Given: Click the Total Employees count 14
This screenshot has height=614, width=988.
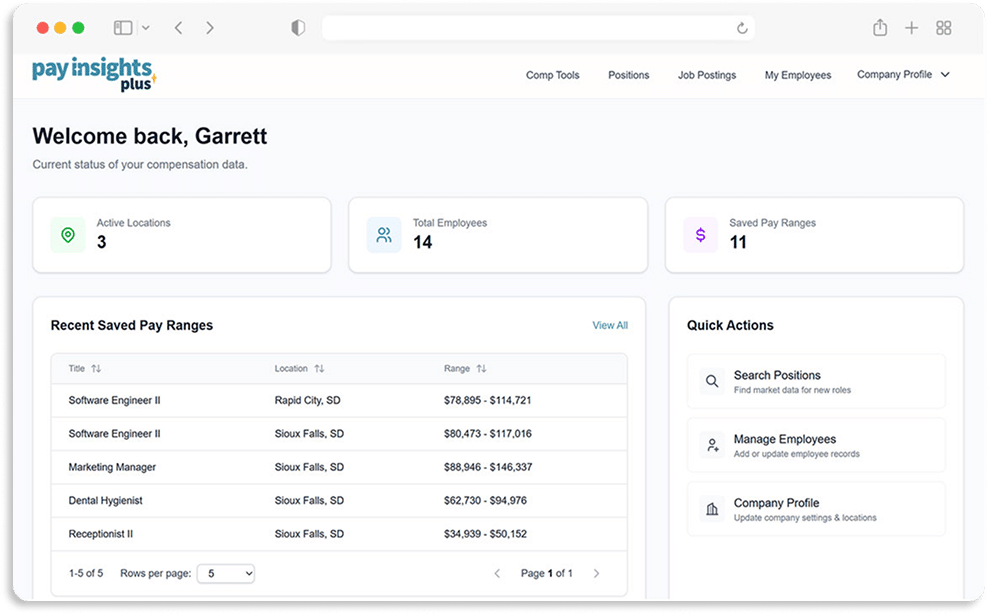Looking at the screenshot, I should pos(423,242).
